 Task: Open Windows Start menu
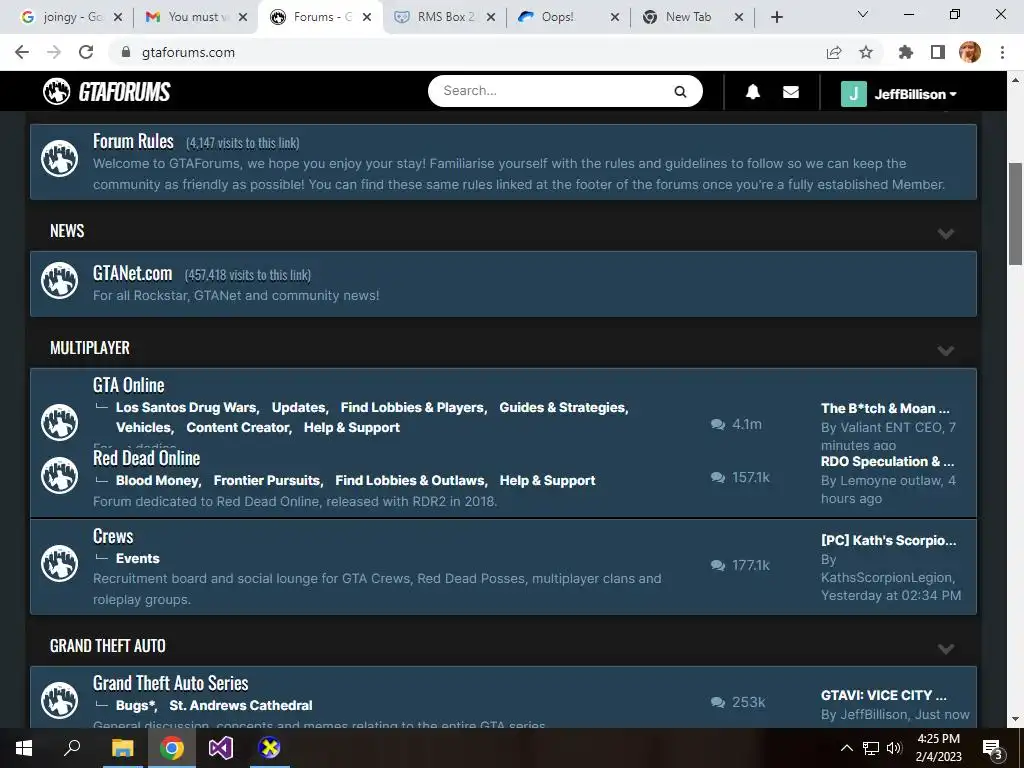[24, 748]
